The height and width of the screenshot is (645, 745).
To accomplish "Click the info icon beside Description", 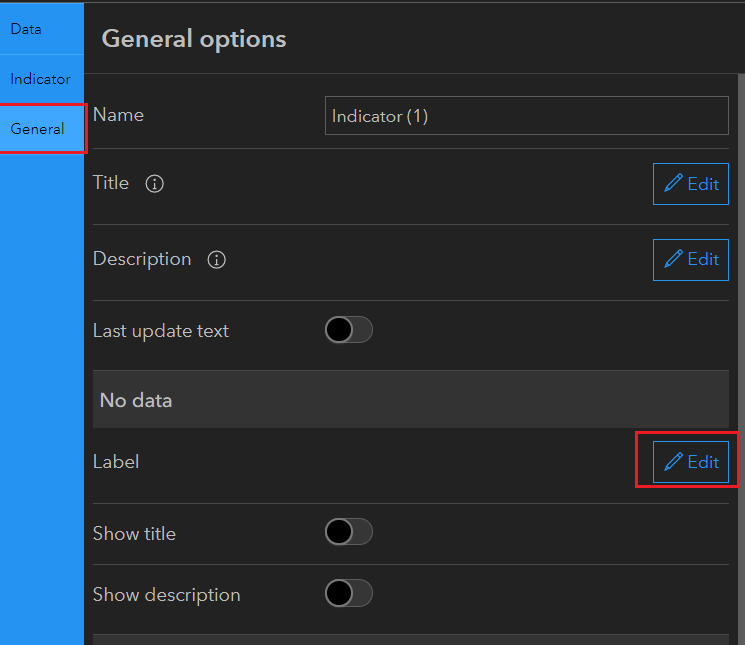I will pos(216,260).
